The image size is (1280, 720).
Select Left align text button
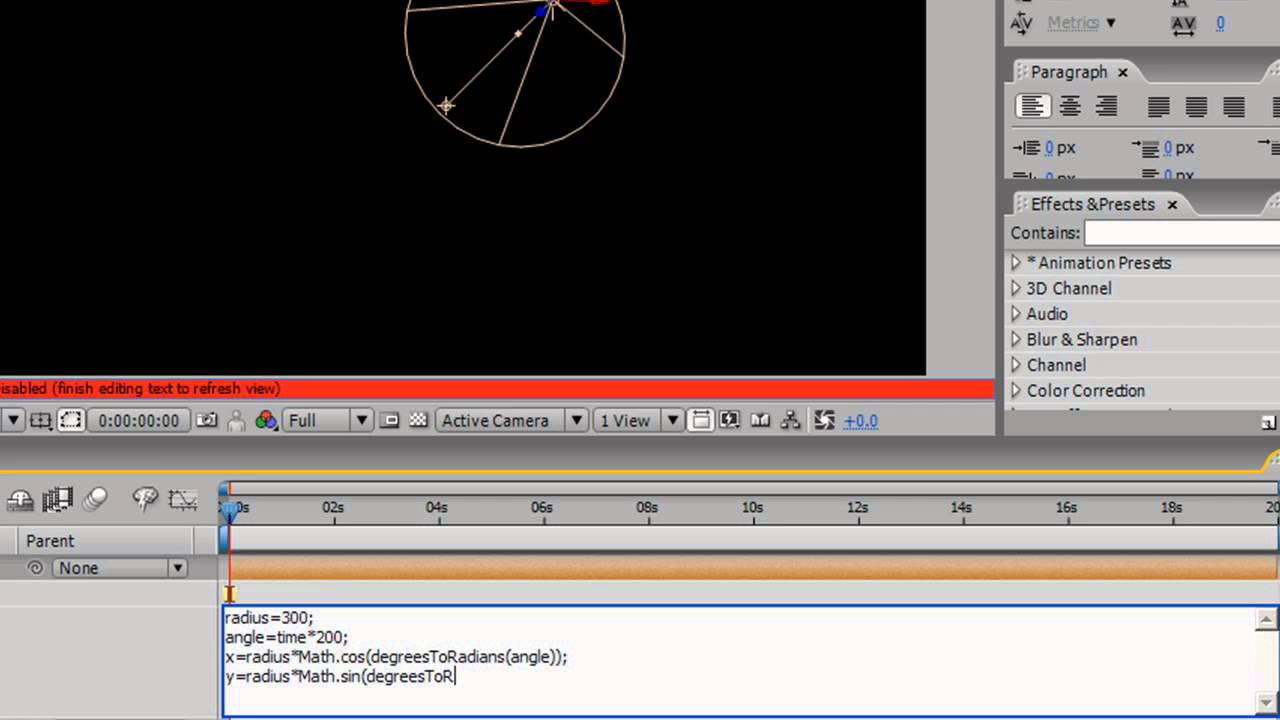click(x=1033, y=106)
